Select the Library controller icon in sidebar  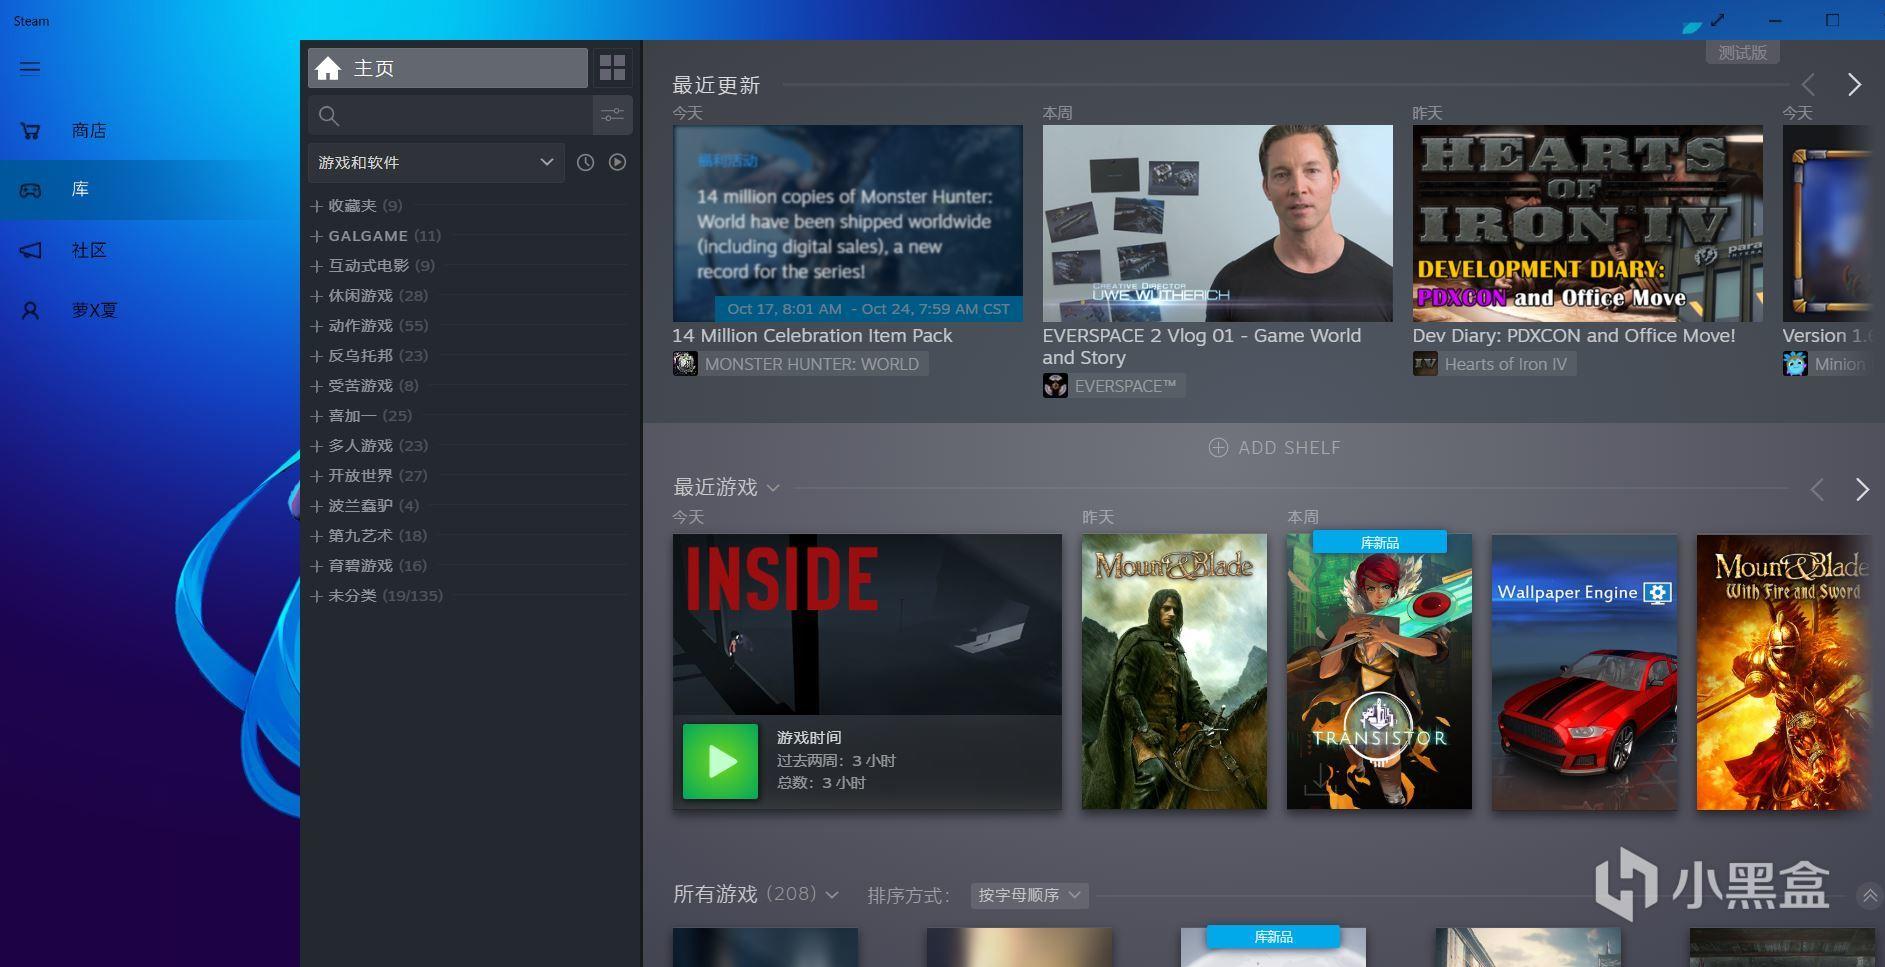pos(30,189)
